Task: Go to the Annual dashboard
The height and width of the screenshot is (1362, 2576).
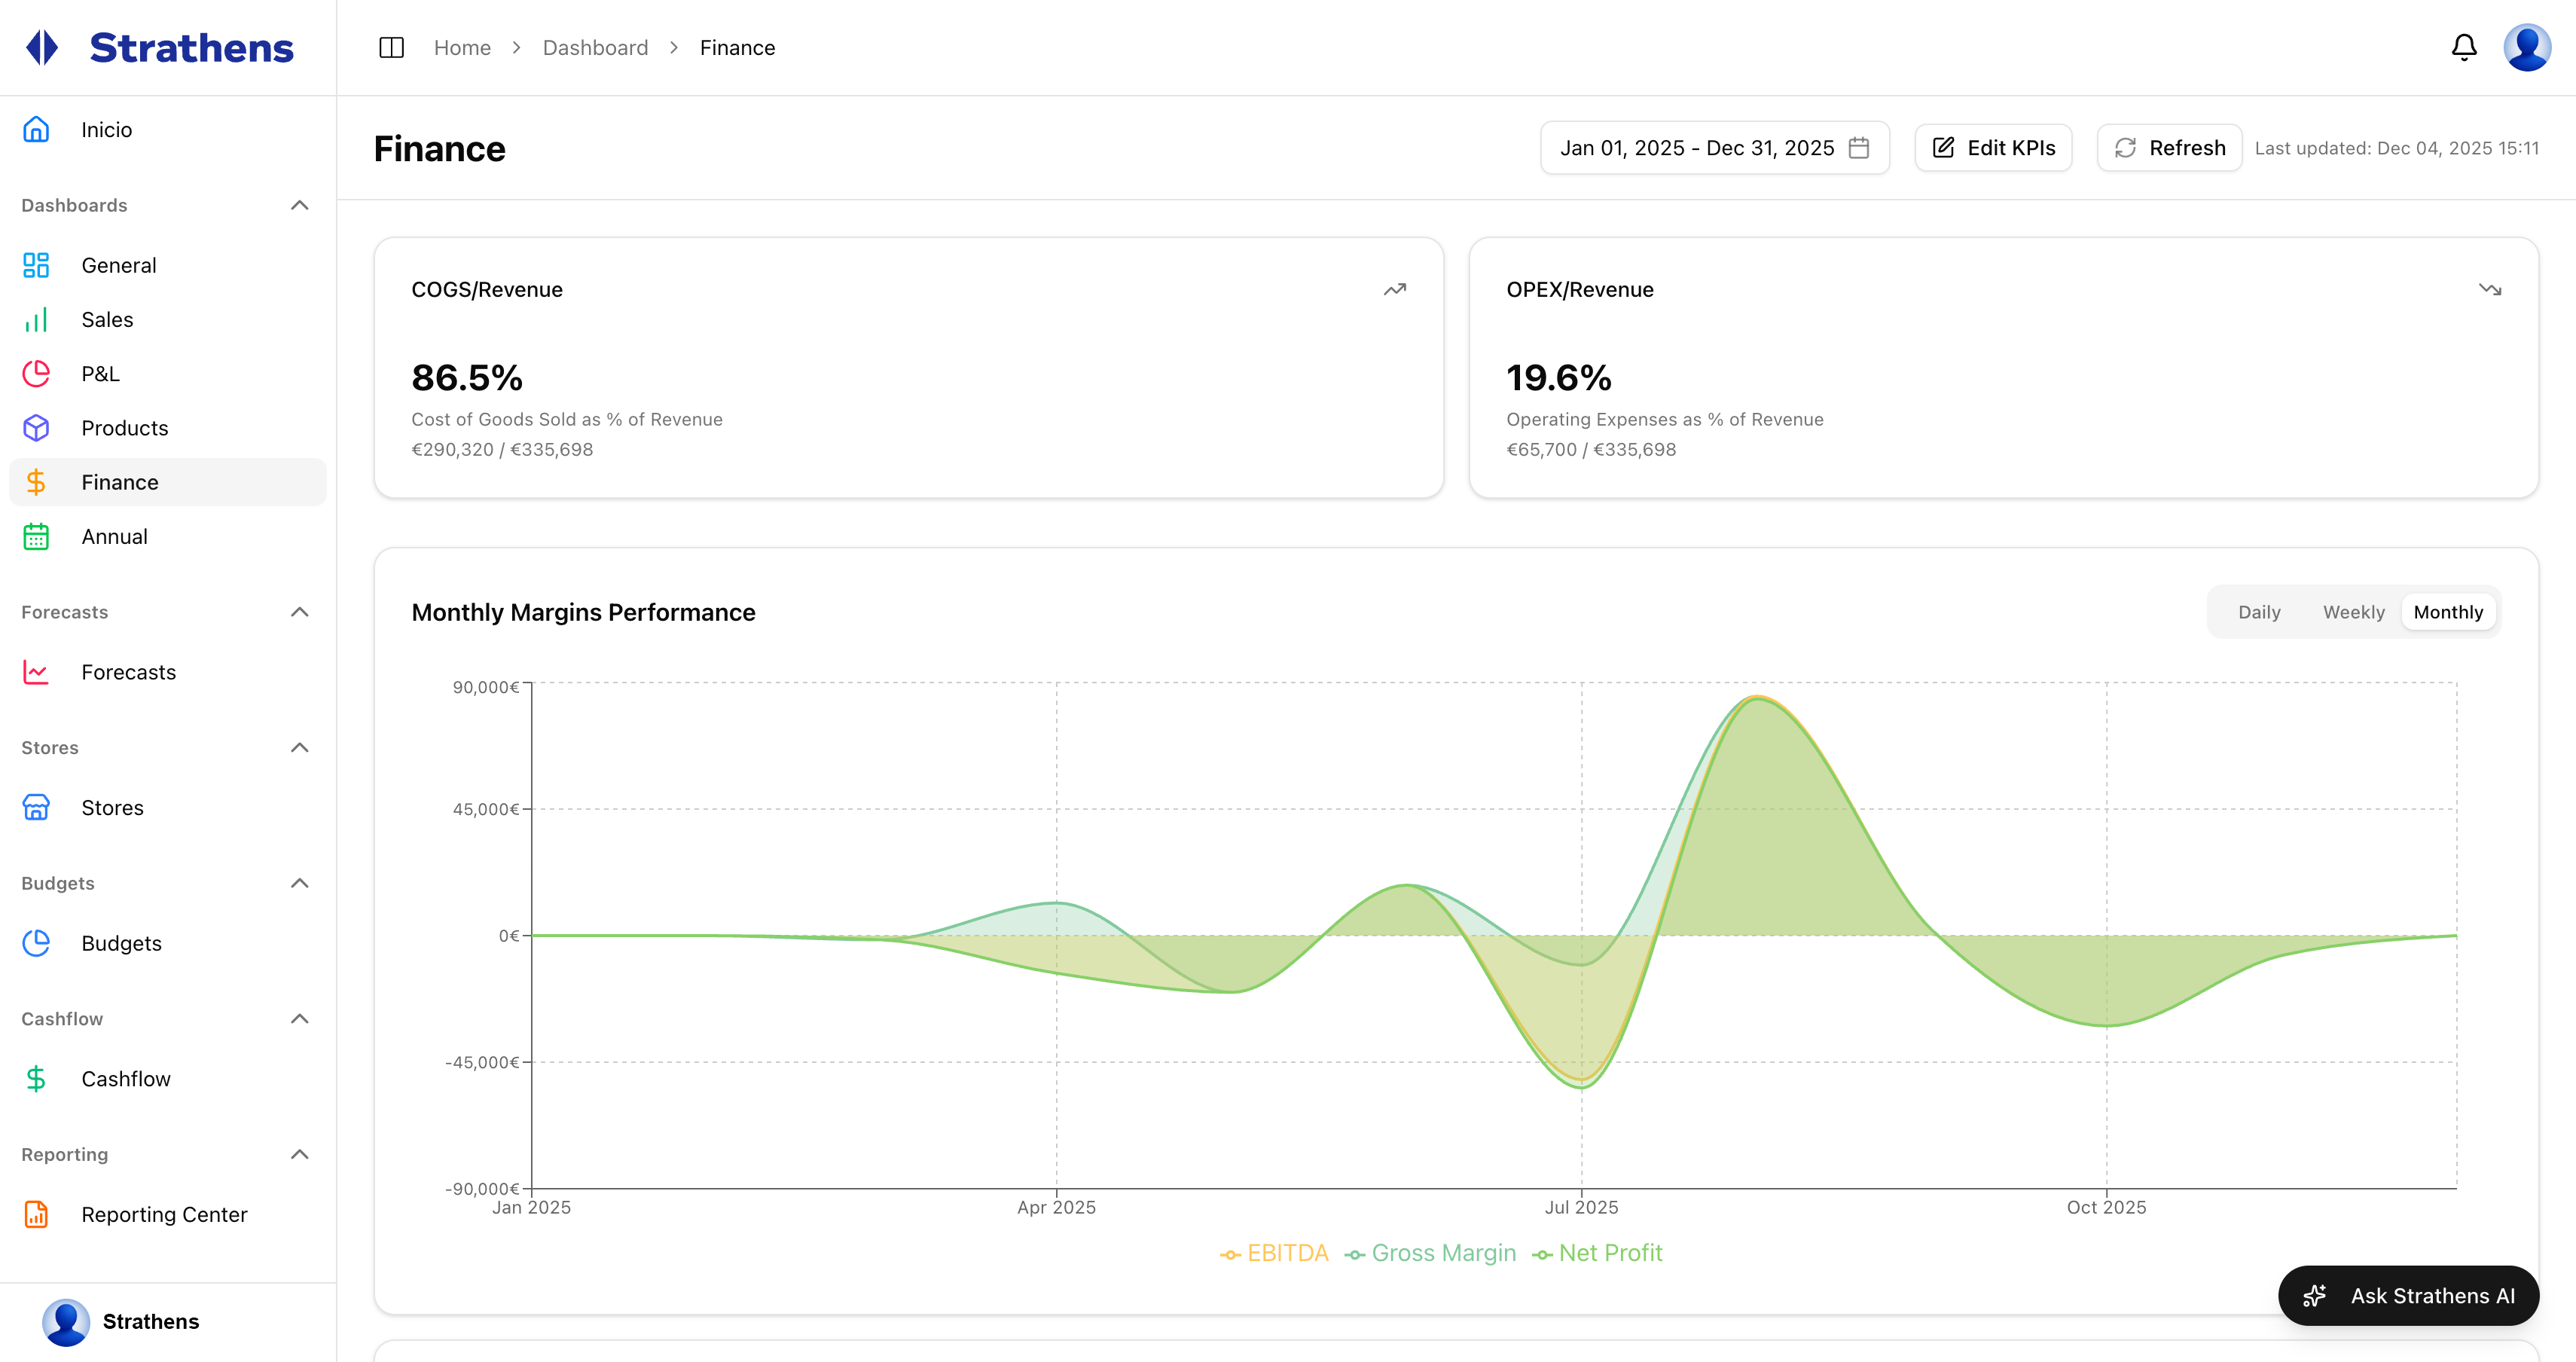Action: 114,537
